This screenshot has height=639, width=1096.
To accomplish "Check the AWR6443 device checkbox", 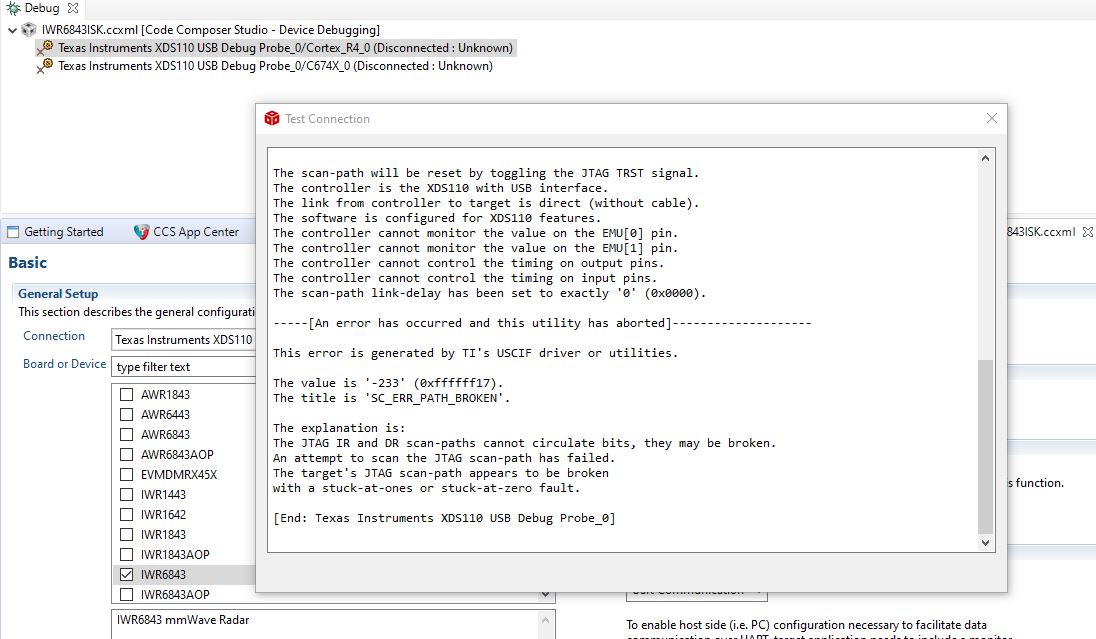I will 127,415.
